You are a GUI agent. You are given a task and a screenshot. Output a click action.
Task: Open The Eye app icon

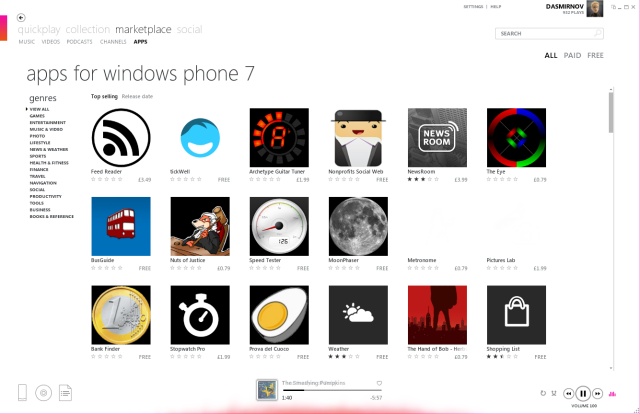(516, 138)
